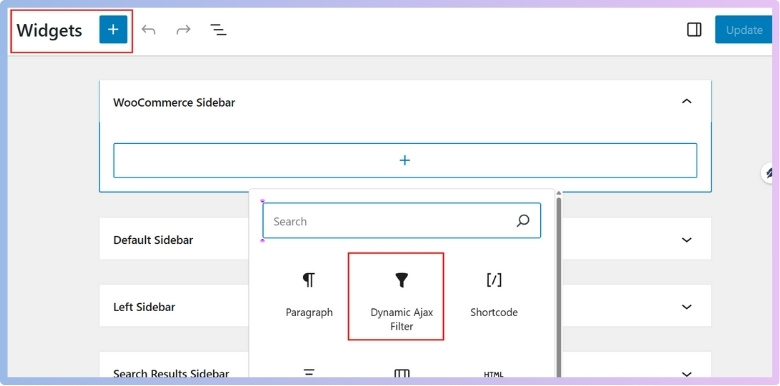
Task: Focus the block Search field
Action: pyautogui.click(x=401, y=221)
